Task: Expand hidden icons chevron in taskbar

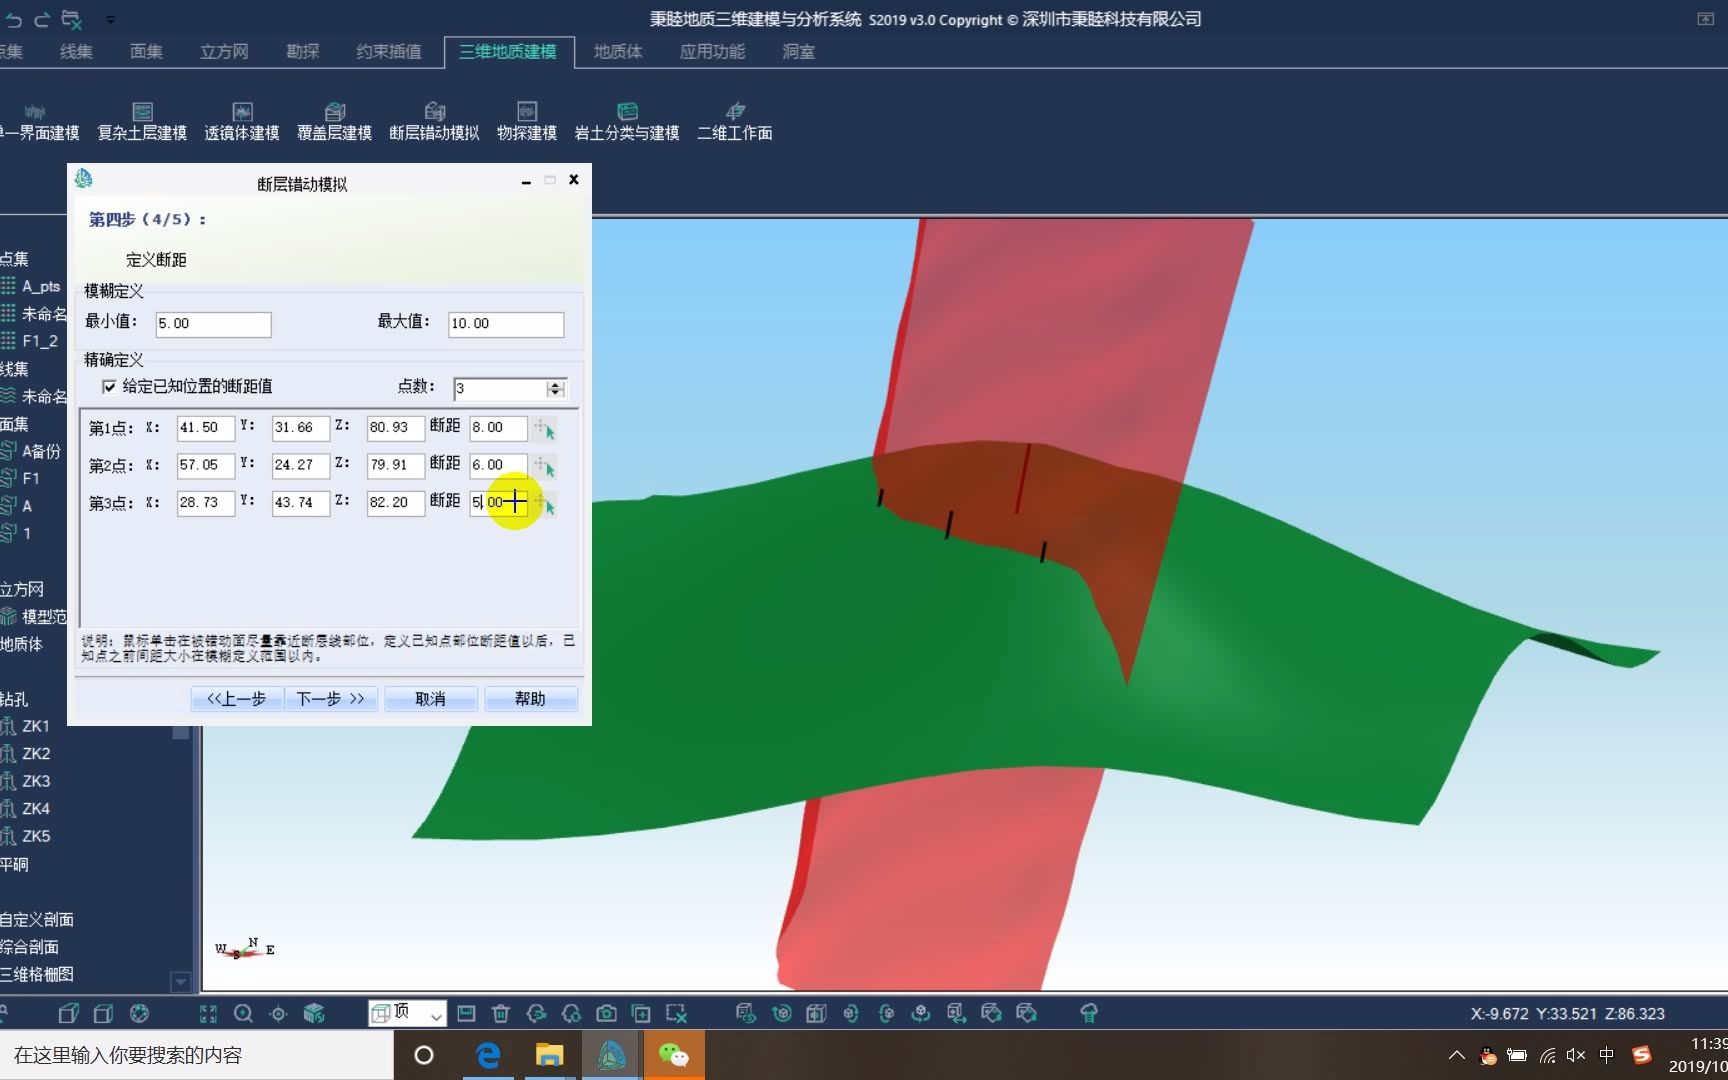Action: (x=1457, y=1055)
